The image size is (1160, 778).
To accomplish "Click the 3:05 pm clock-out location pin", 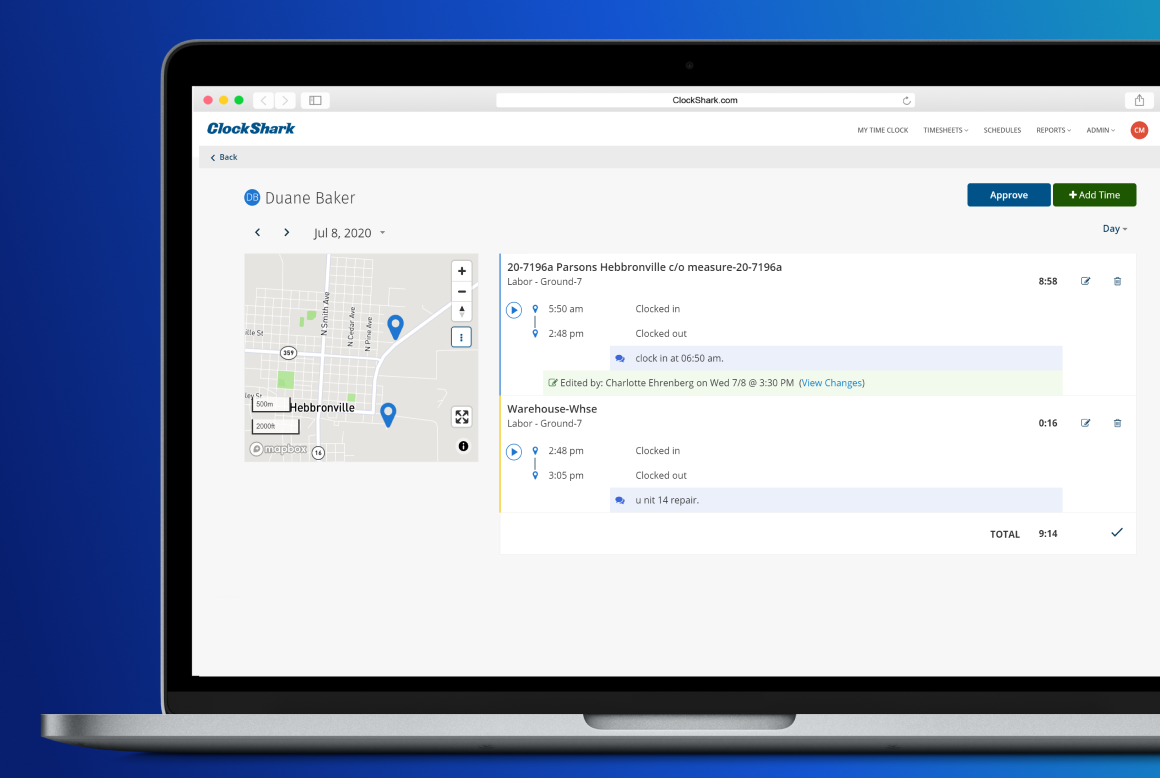I will (x=535, y=476).
